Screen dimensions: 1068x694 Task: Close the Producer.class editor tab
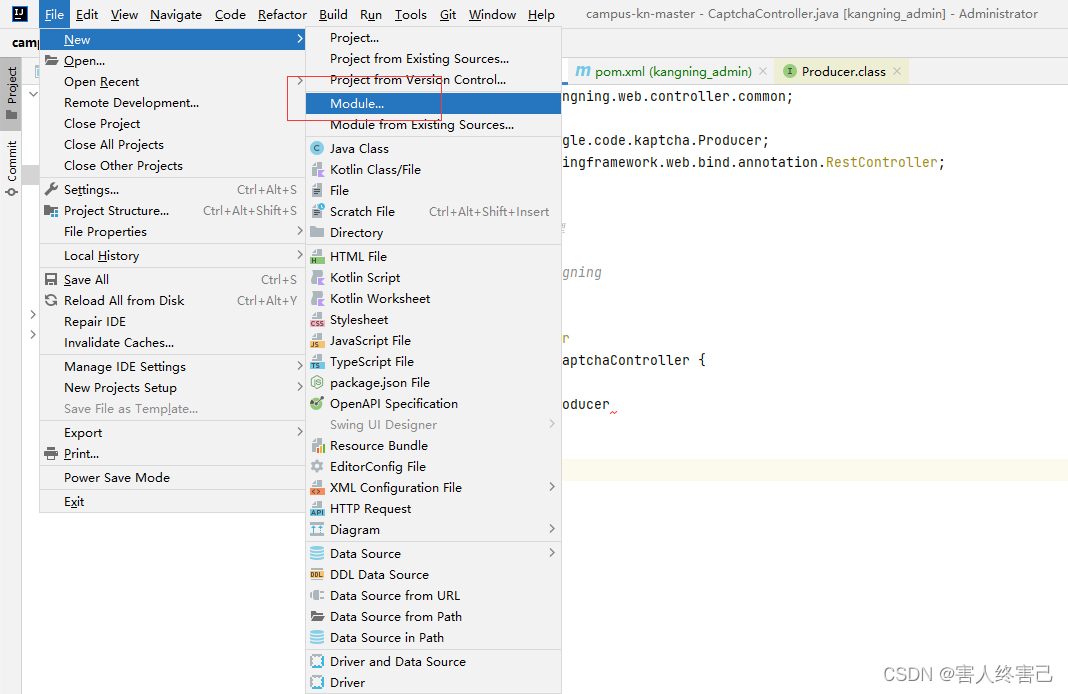click(897, 71)
